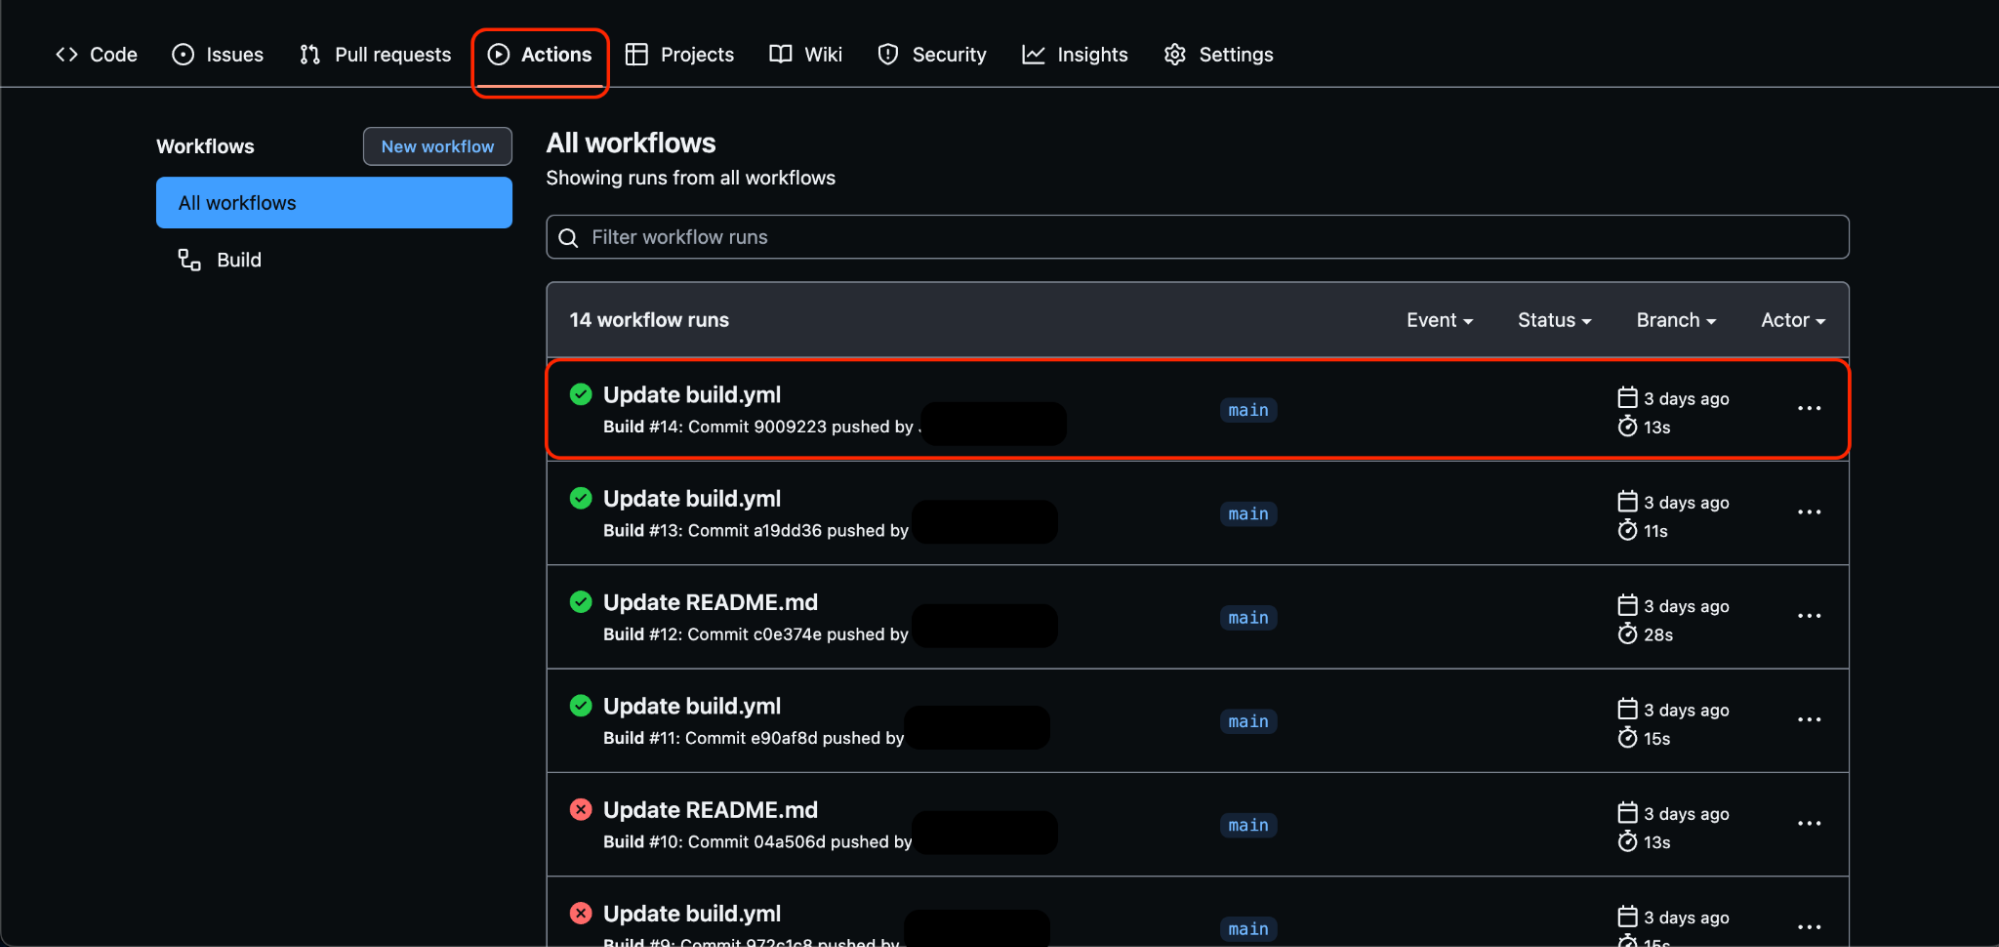This screenshot has width=1999, height=947.
Task: Open the Insights tab
Action: click(x=1075, y=55)
